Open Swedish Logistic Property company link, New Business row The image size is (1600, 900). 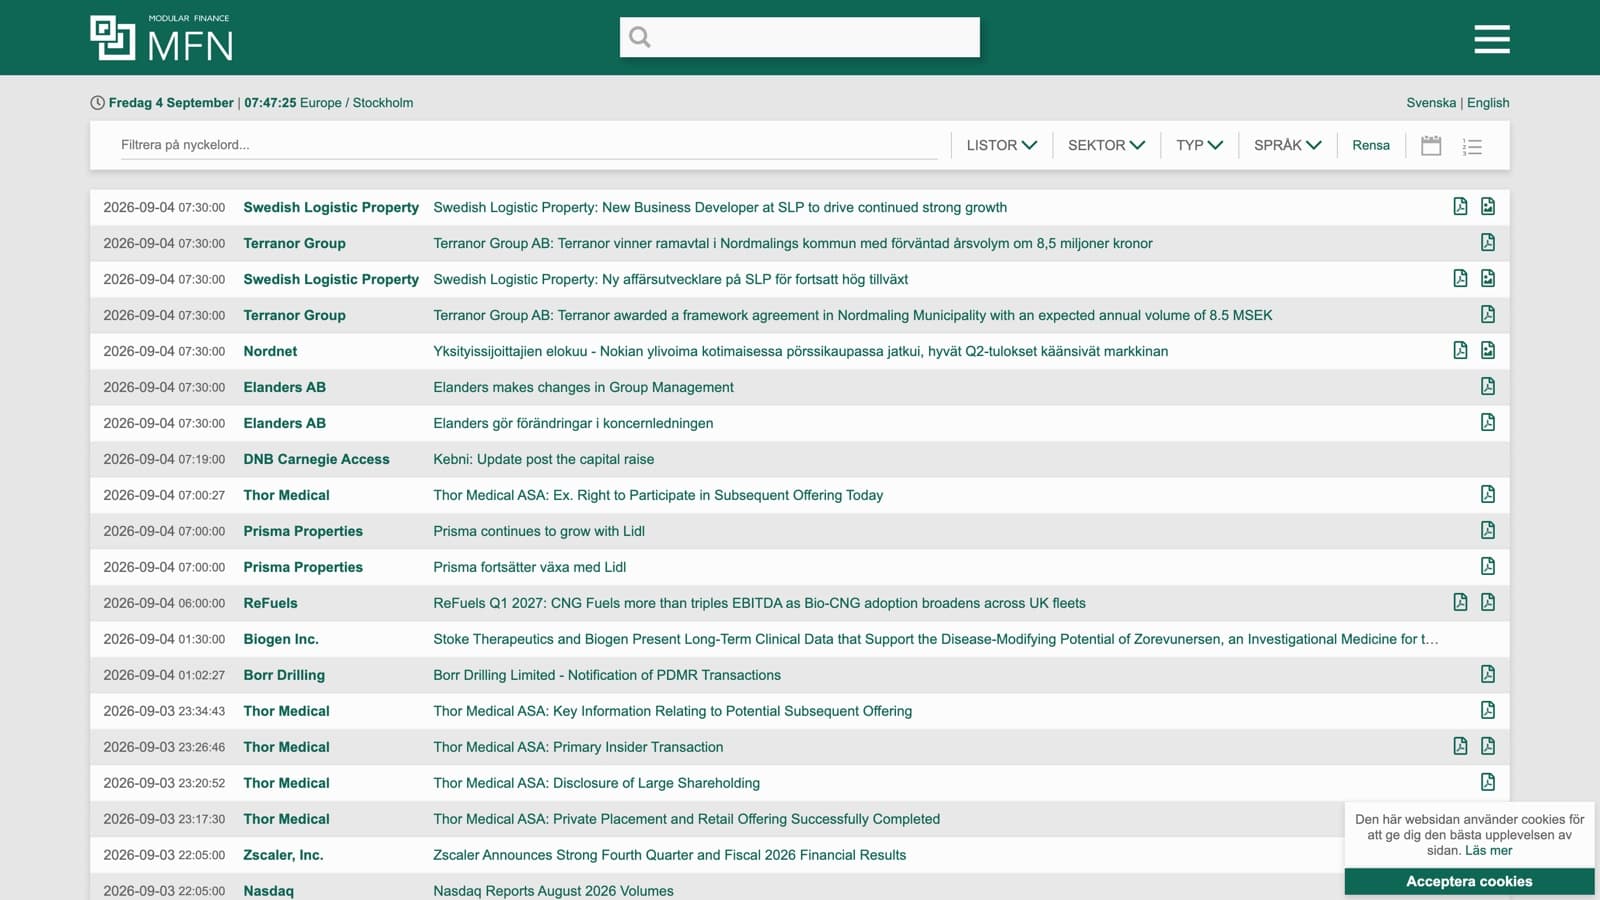(x=331, y=207)
